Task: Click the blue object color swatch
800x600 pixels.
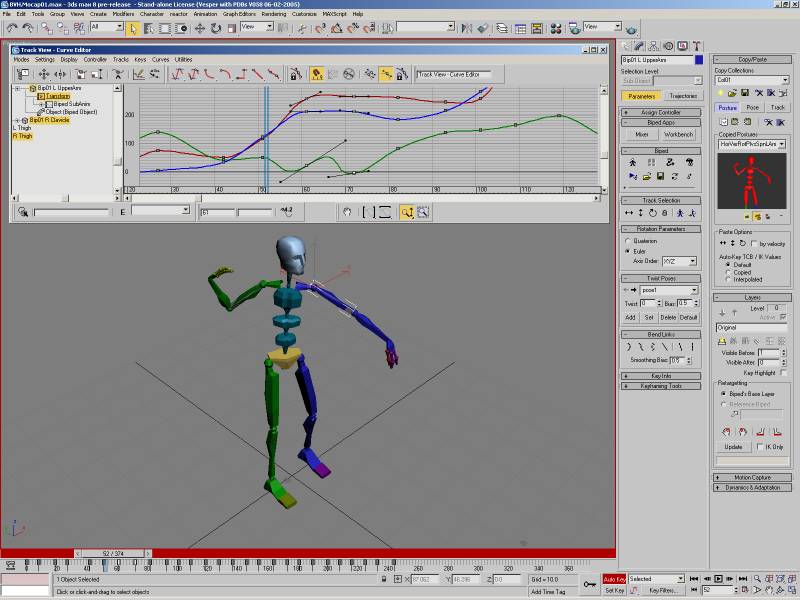Action: click(x=699, y=61)
